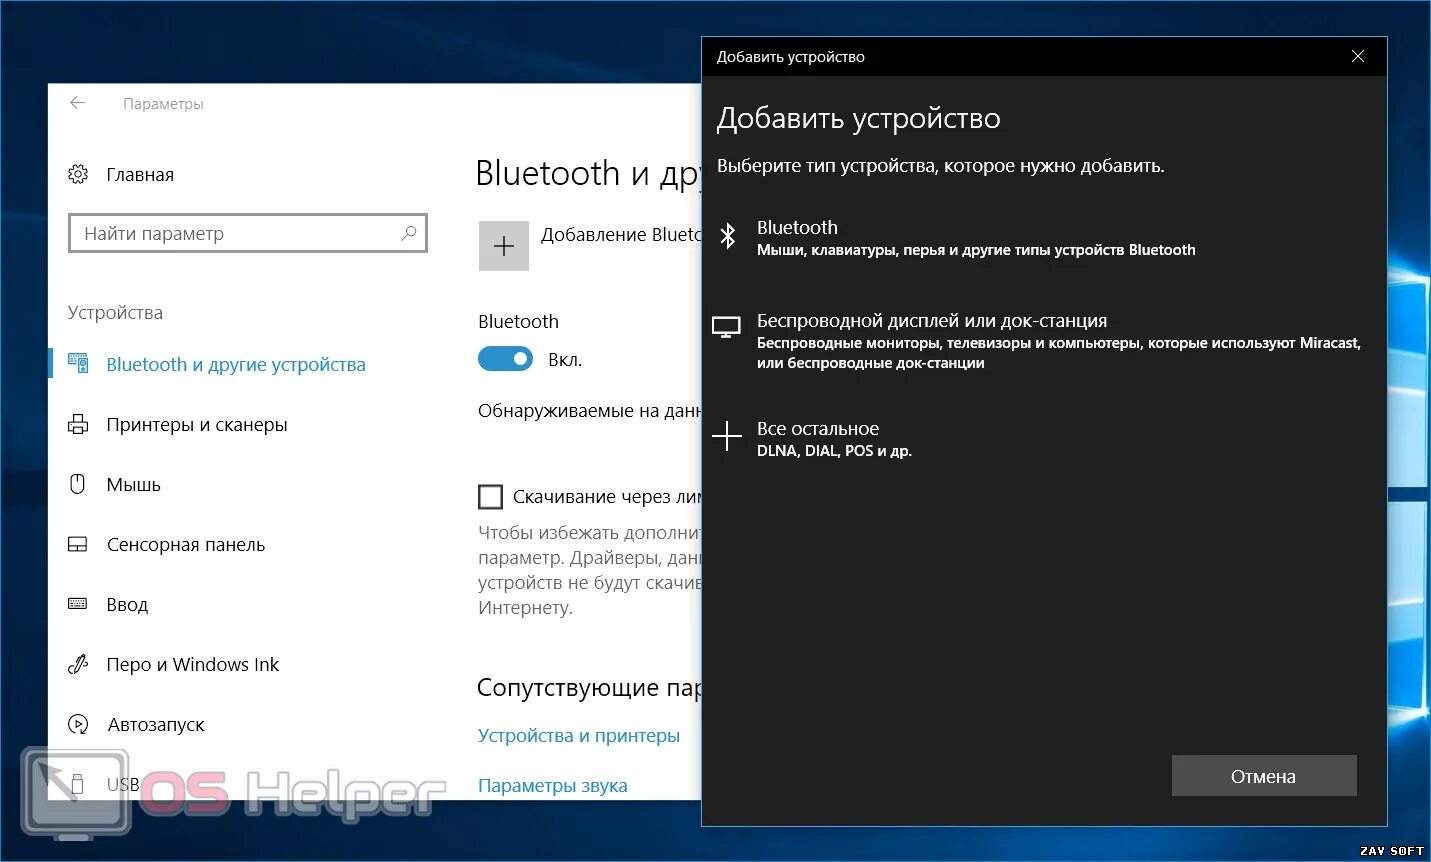The height and width of the screenshot is (862, 1431).
Task: Click the Мыши, клавиатуры, перья description text
Action: pyautogui.click(x=976, y=250)
